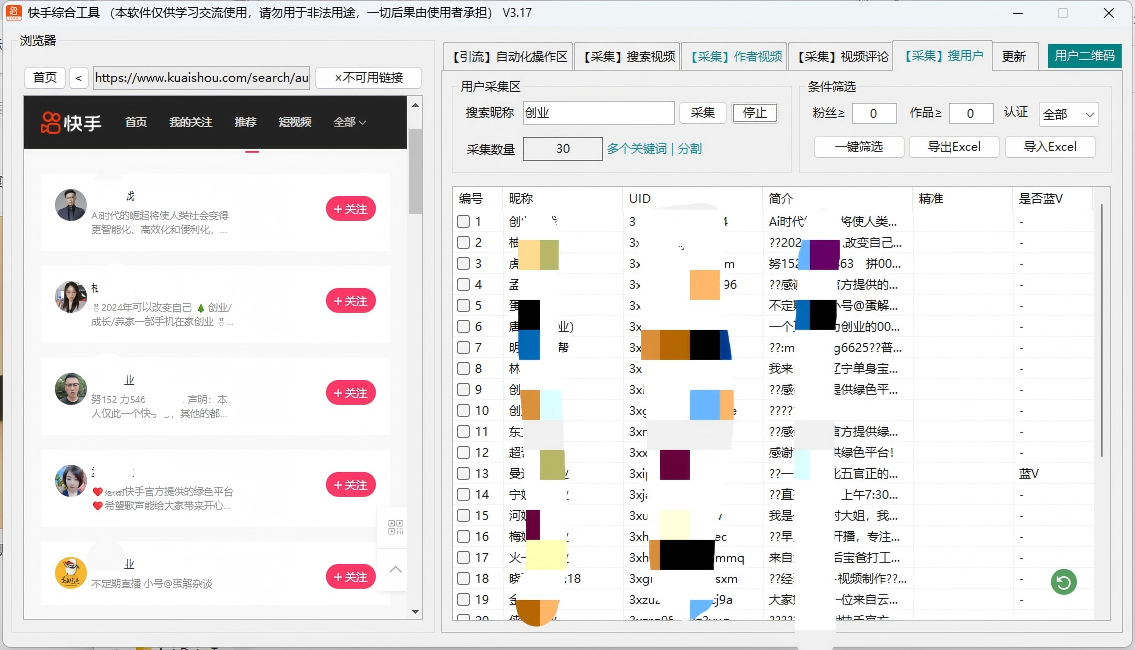This screenshot has height=650, width=1135.
Task: Click the 搜索昵称 input field
Action: (x=599, y=113)
